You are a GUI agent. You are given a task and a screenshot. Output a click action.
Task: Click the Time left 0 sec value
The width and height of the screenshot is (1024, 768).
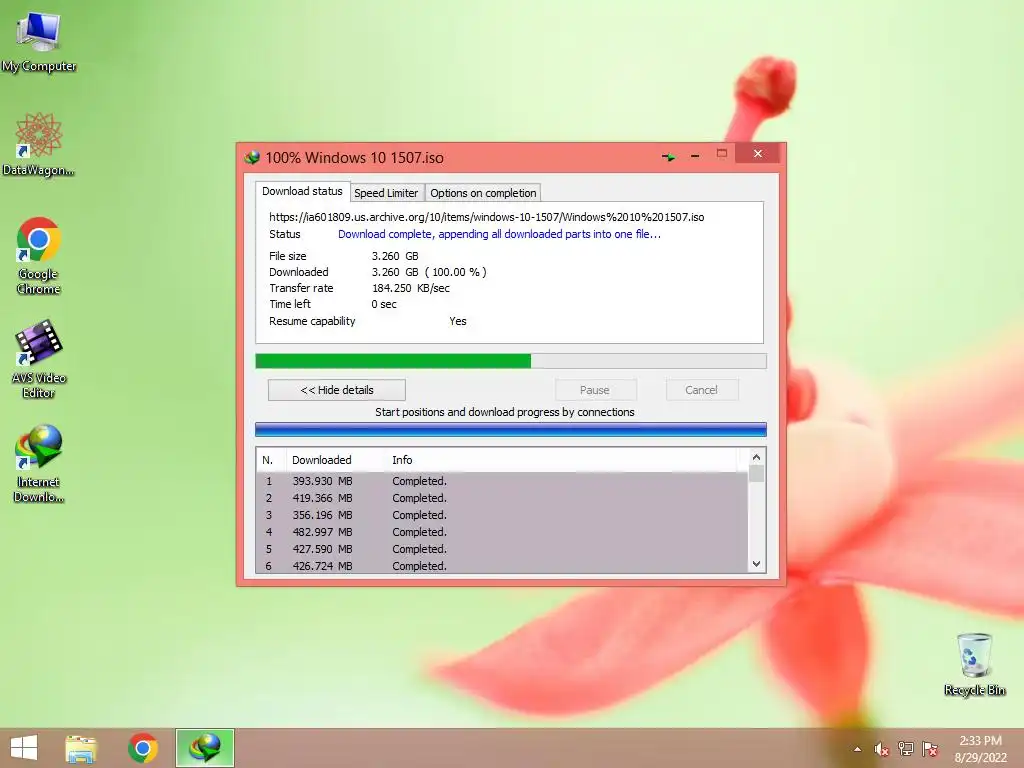(384, 304)
